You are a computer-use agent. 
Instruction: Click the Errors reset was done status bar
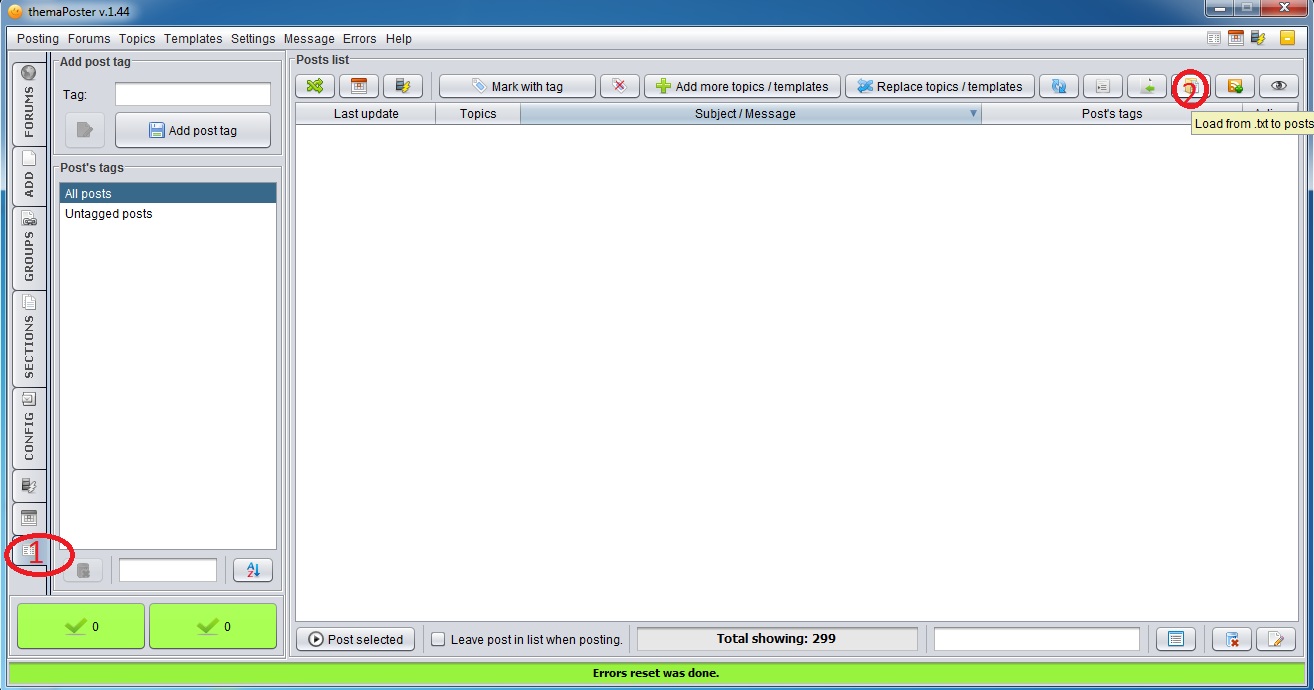coord(656,673)
